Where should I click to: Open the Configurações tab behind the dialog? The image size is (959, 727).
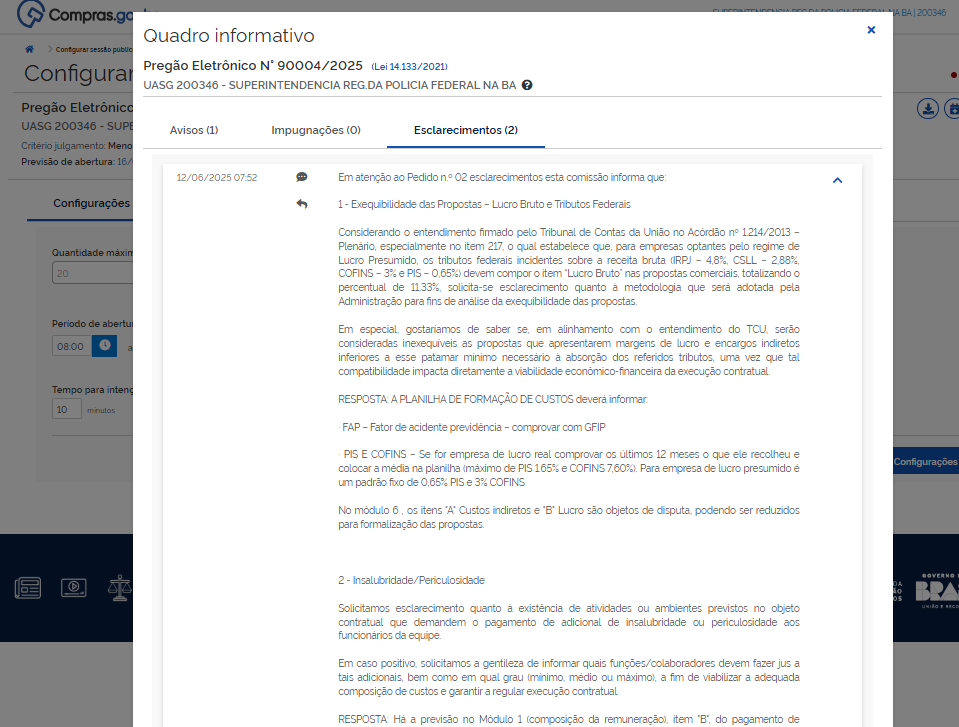(91, 203)
